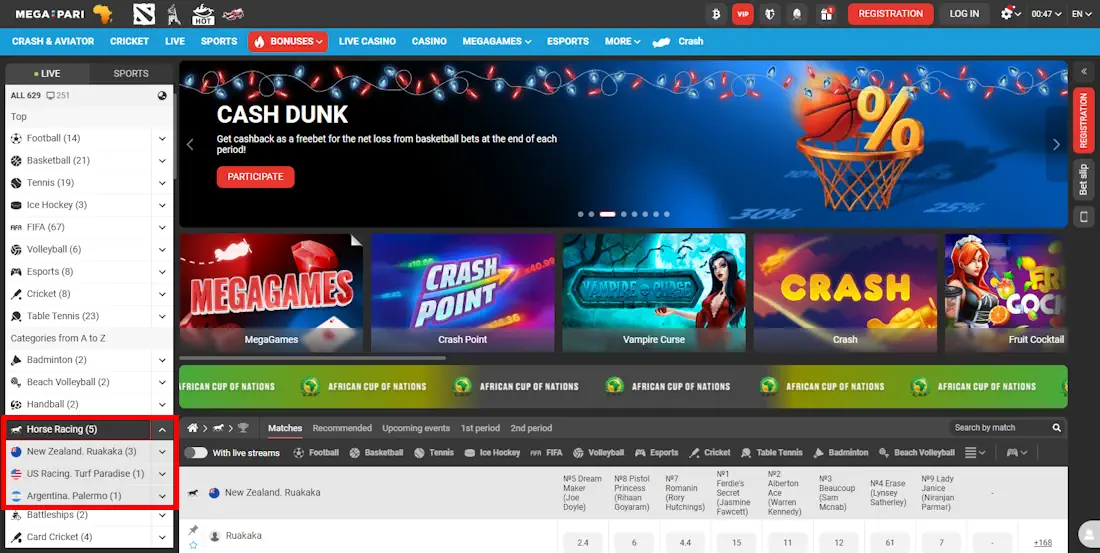Select the Upcoming events tab
This screenshot has height=553, width=1100.
(x=416, y=427)
